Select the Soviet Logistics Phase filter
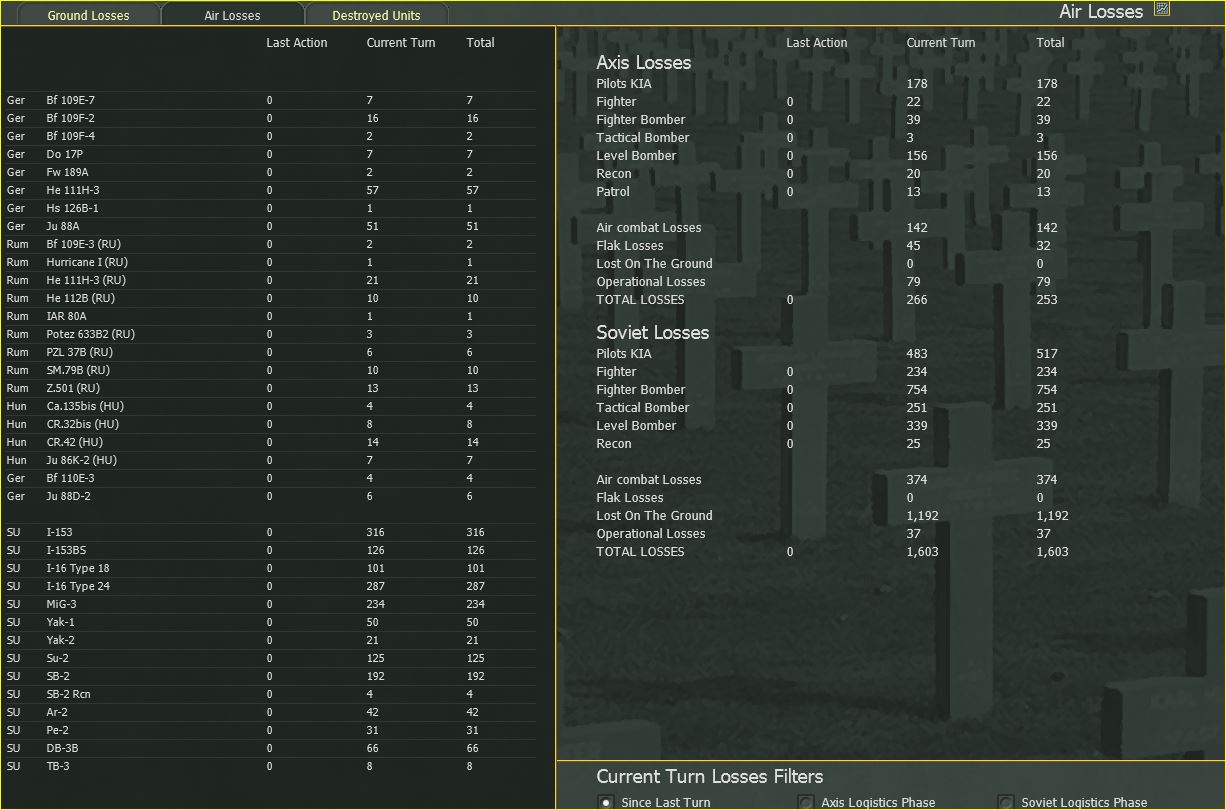The image size is (1226, 810). [x=1005, y=802]
